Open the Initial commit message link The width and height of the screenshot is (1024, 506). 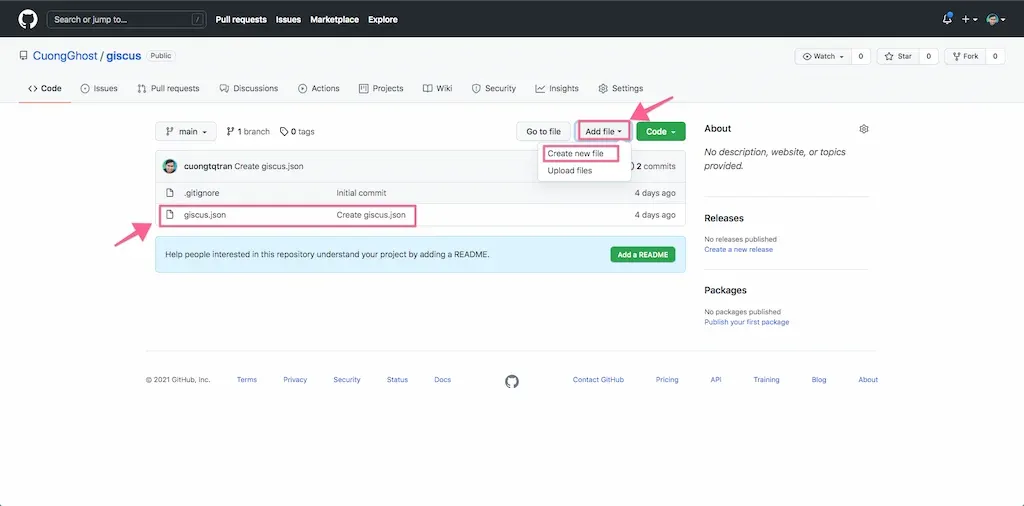[x=361, y=193]
